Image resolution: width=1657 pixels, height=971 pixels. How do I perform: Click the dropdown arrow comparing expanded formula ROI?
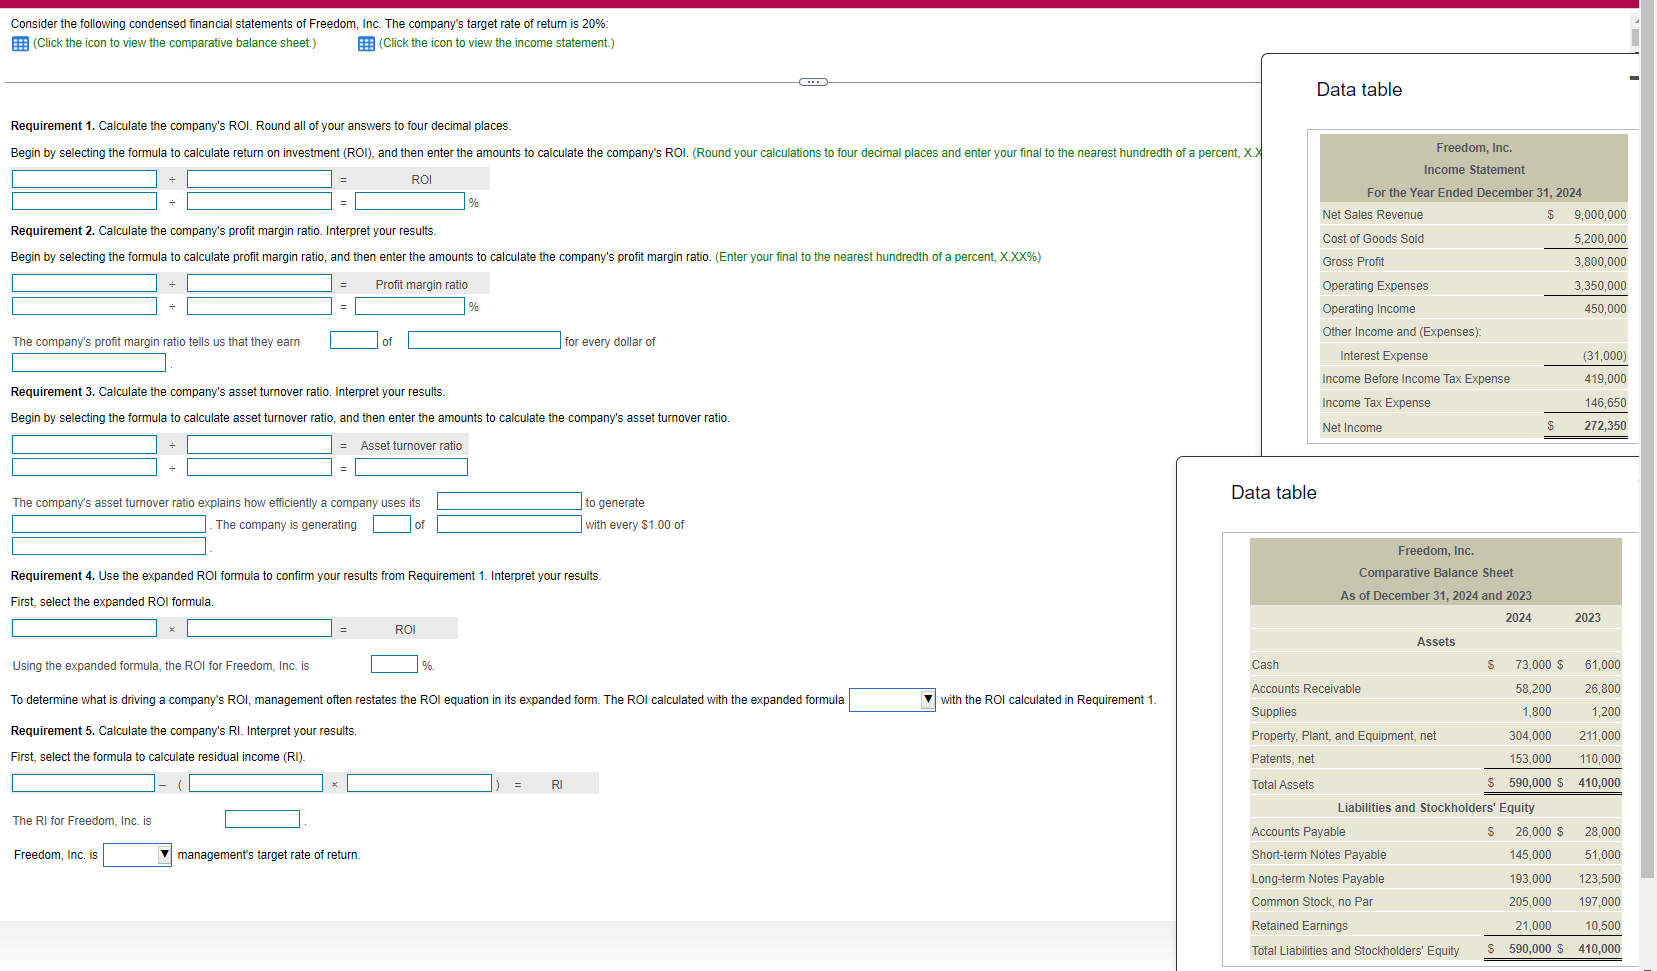click(926, 700)
